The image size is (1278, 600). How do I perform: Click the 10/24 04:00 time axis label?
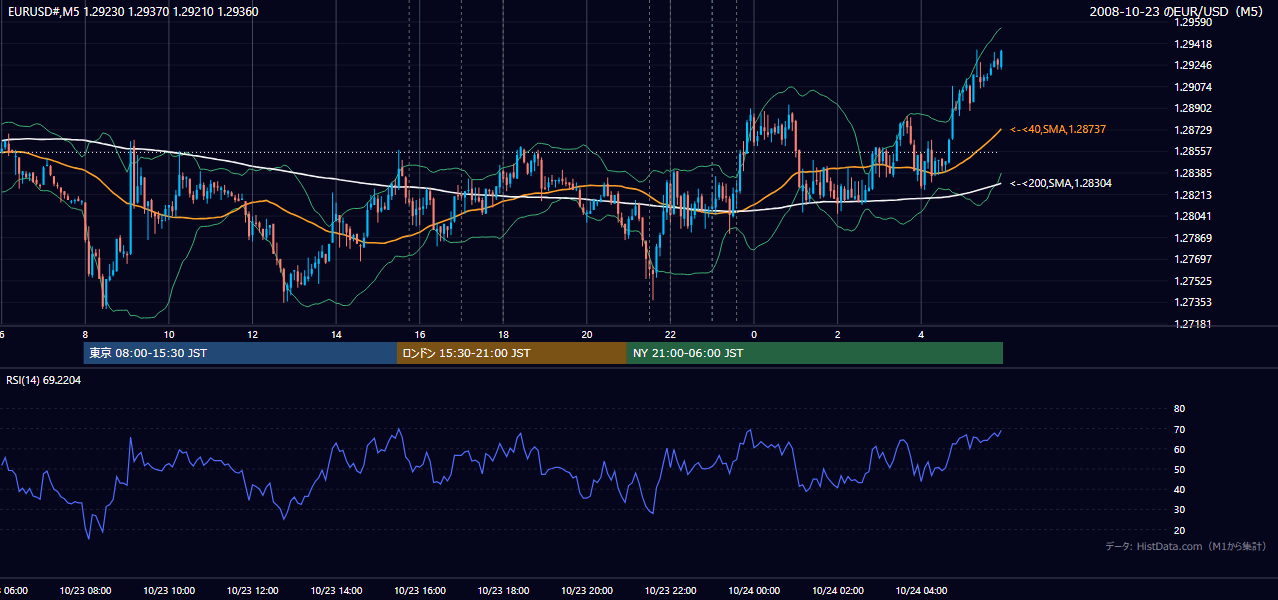coord(921,591)
